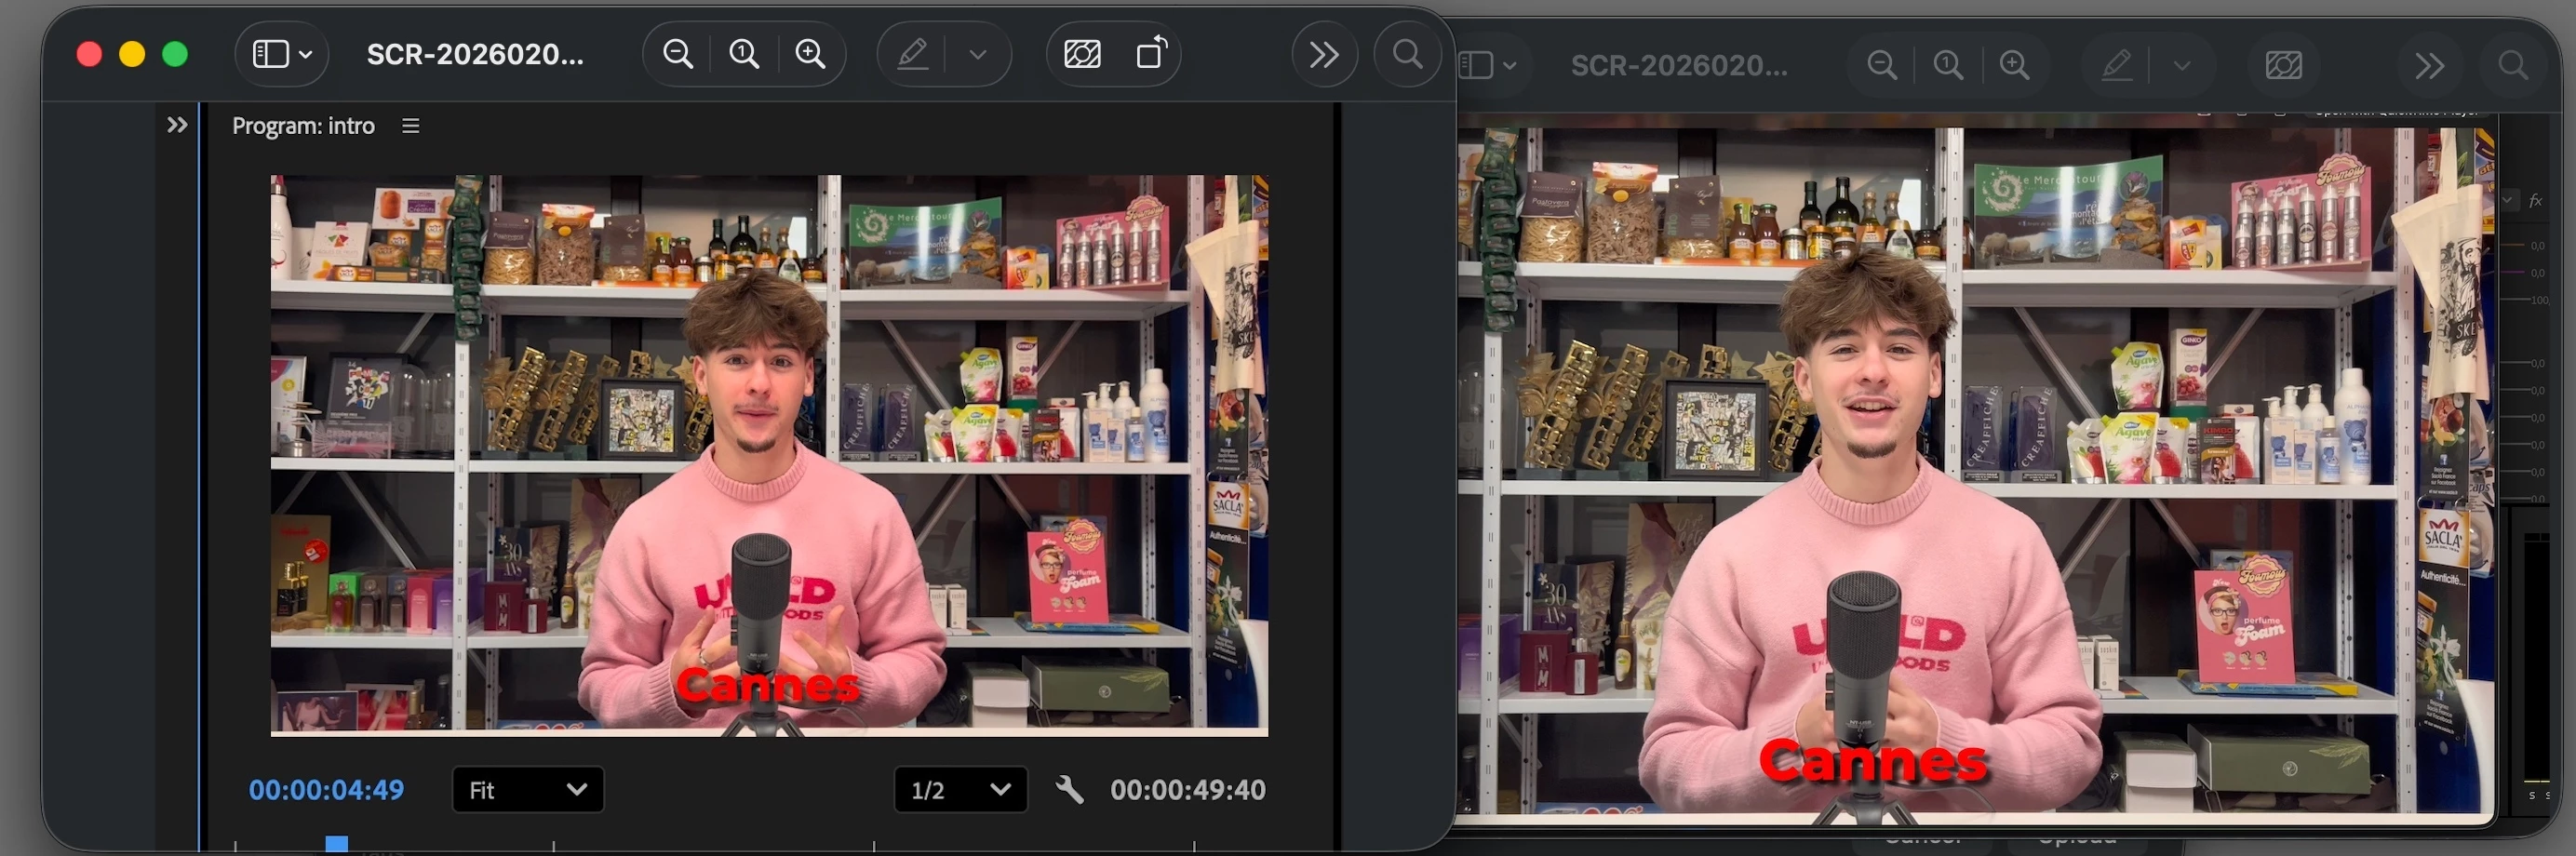Click the blue playhead marker on timeline
2576x856 pixels.
pos(337,845)
